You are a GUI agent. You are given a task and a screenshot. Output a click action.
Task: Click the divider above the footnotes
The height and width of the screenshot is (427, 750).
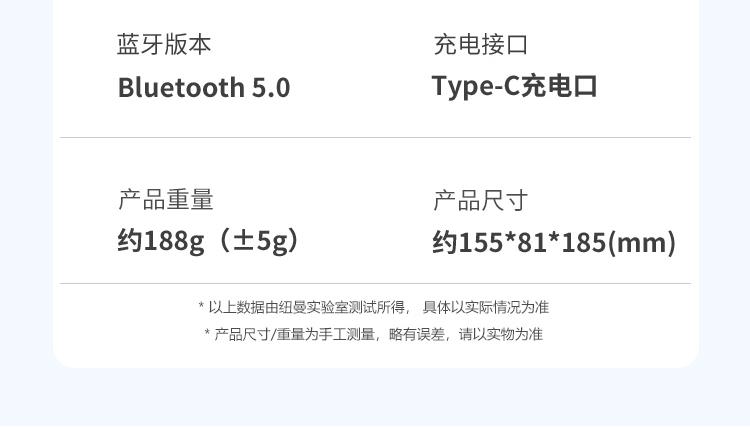375,284
